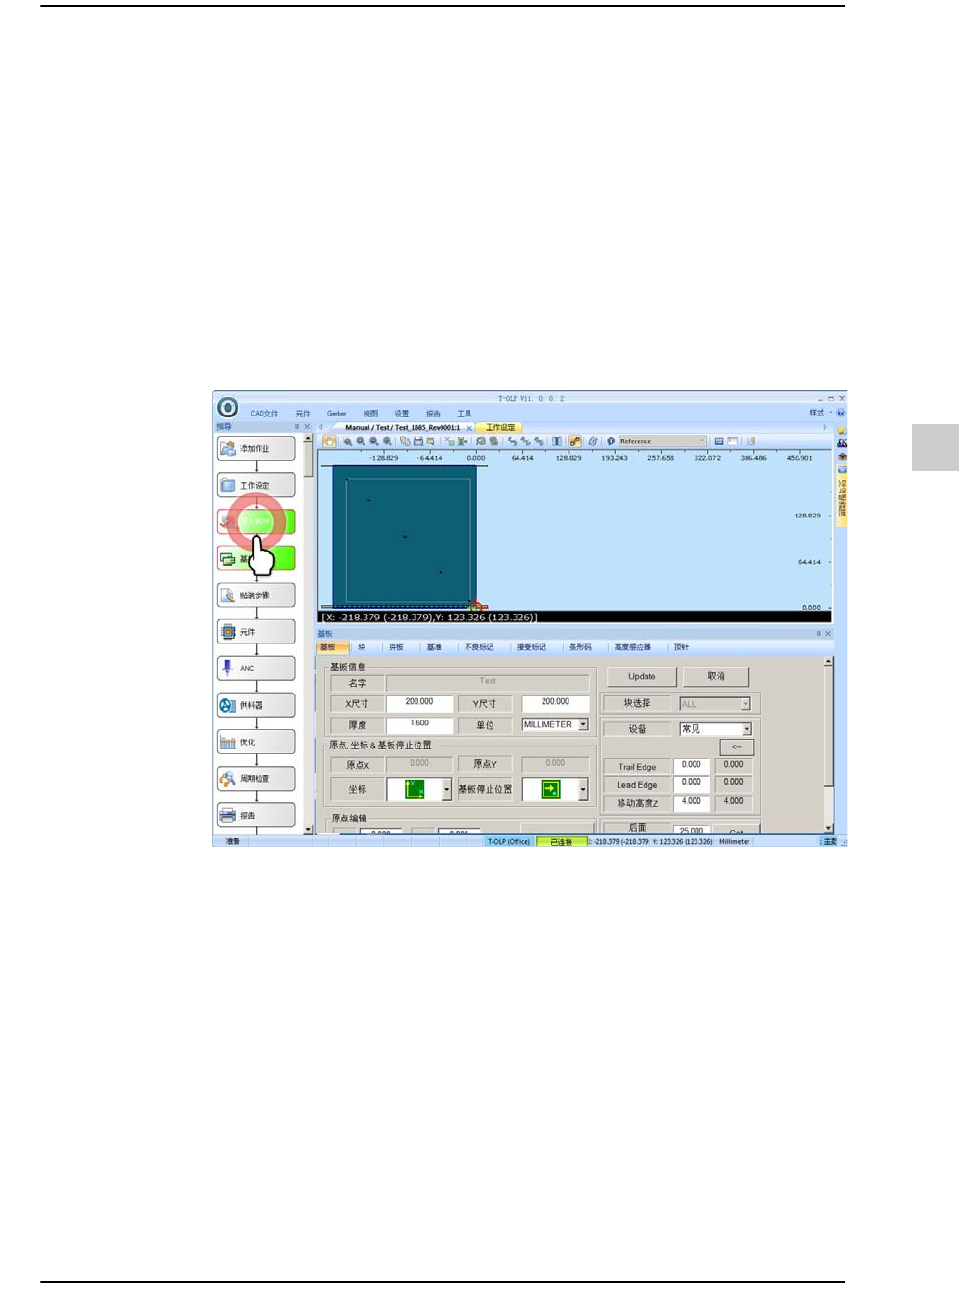Select the 顶针 tab
The image size is (959, 1313).
click(x=681, y=647)
